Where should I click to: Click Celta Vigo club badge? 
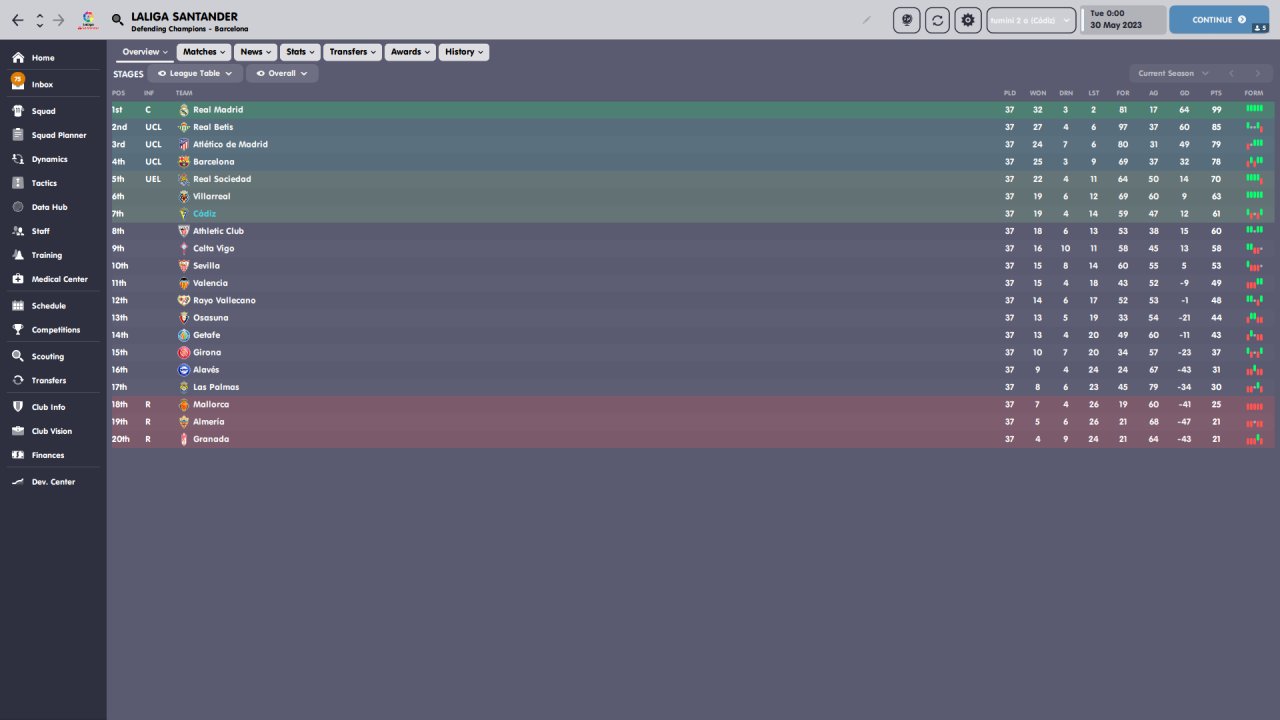pos(184,248)
